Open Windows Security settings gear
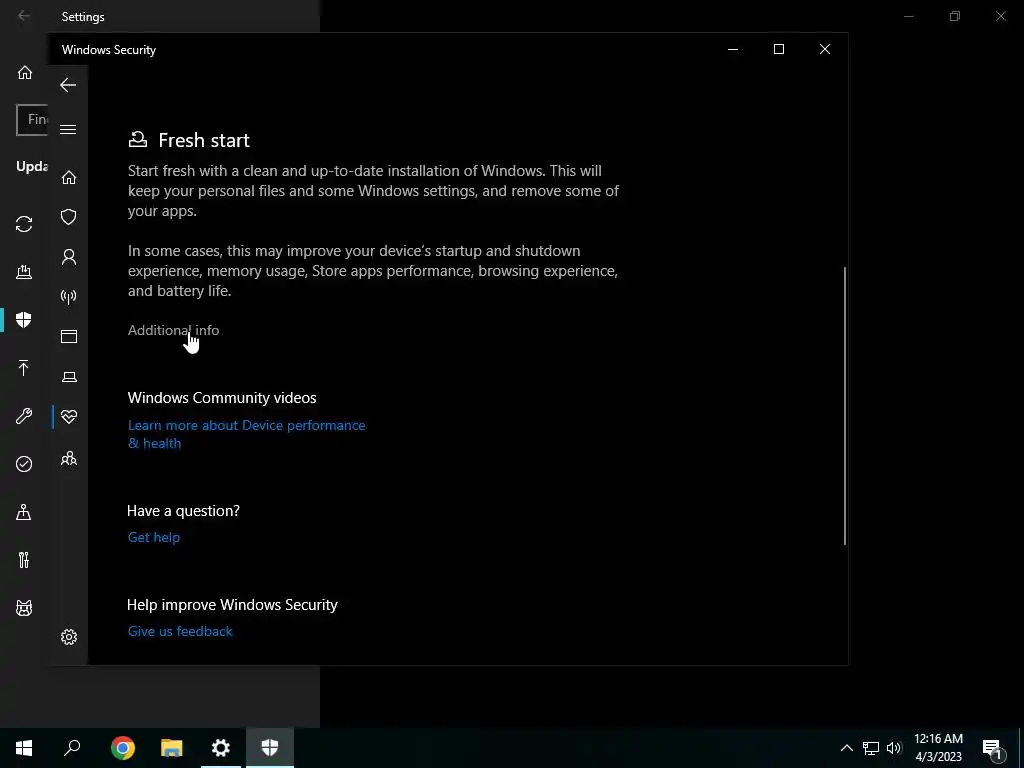1024x768 pixels. tap(69, 637)
